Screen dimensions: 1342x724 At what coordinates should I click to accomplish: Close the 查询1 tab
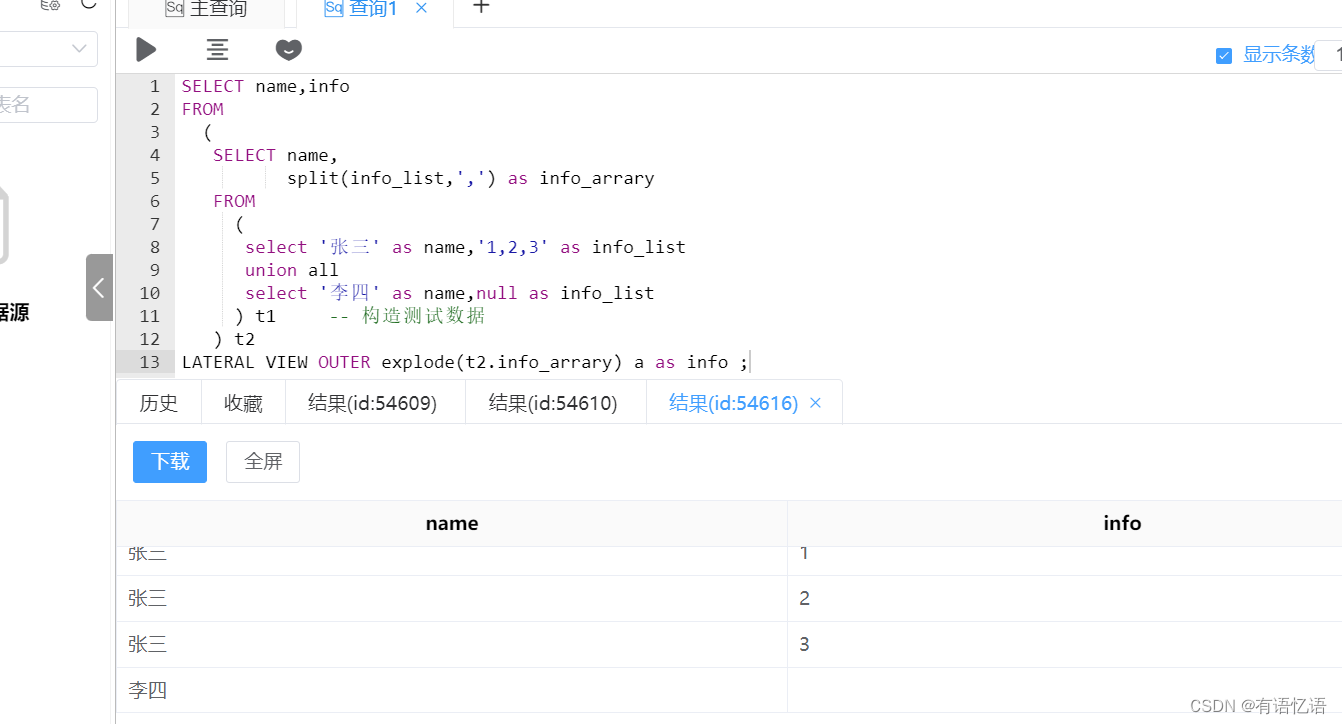click(421, 8)
